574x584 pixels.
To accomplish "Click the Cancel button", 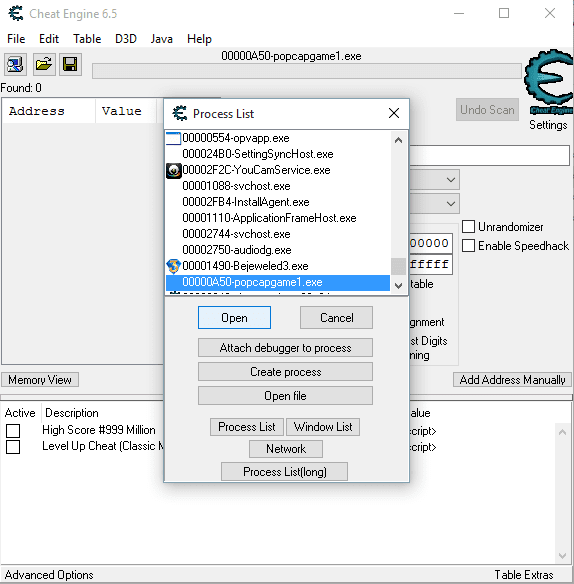I will tap(336, 318).
